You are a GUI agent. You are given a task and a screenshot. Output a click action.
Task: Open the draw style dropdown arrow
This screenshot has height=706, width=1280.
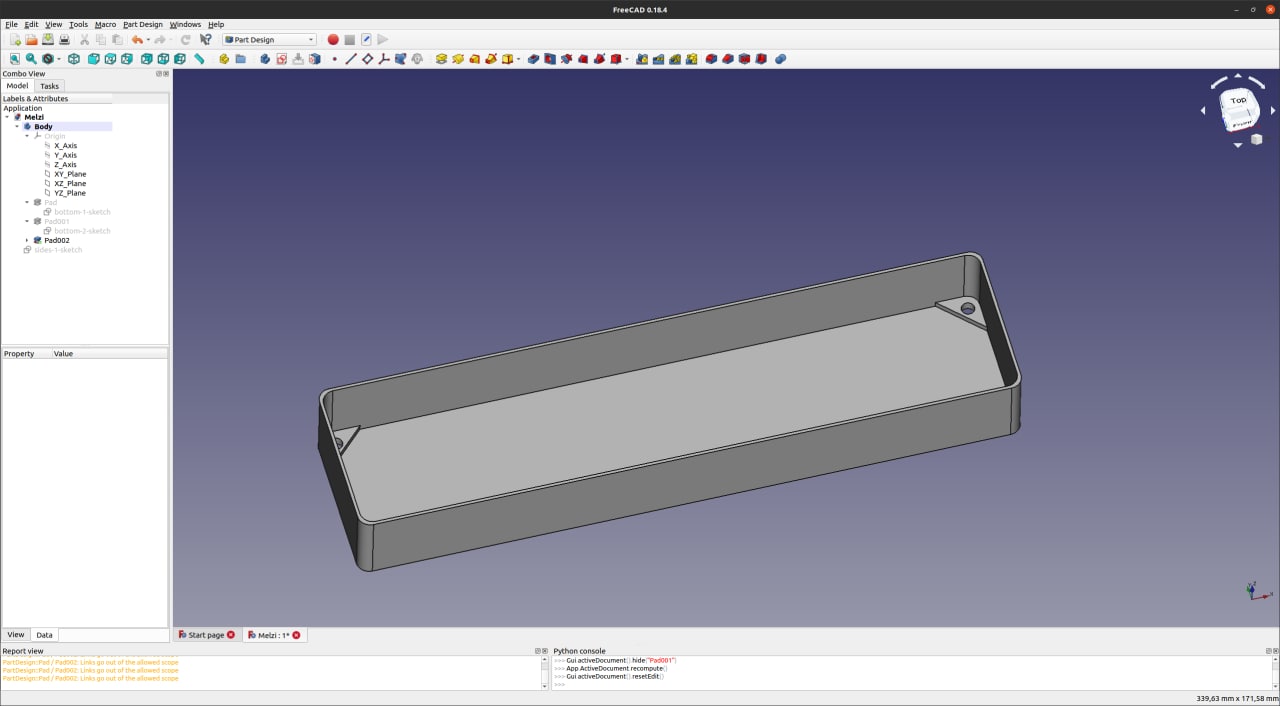click(59, 59)
